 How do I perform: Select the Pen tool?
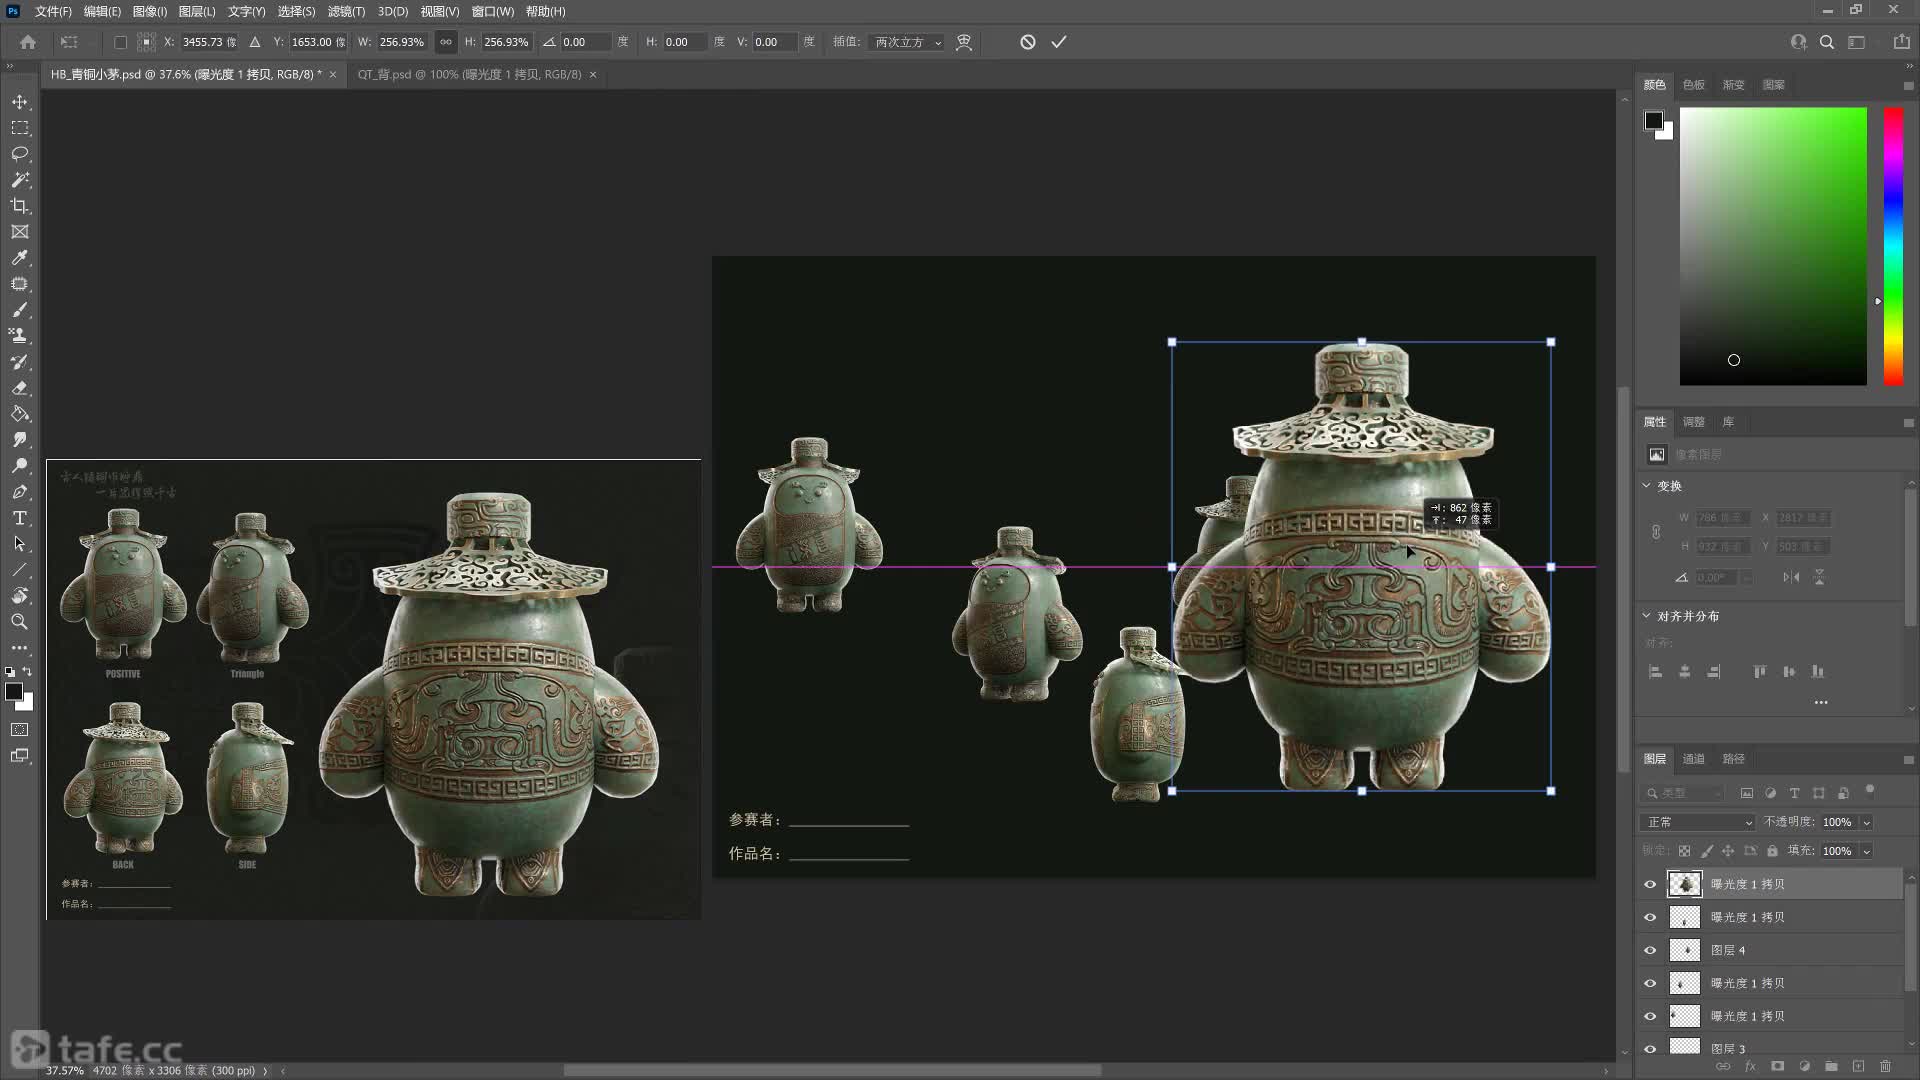click(x=19, y=492)
